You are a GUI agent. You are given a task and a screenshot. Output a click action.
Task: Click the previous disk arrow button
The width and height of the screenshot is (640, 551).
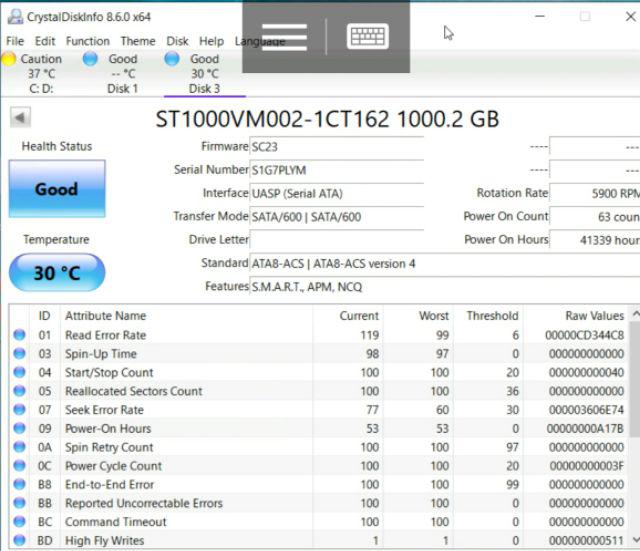(x=19, y=118)
